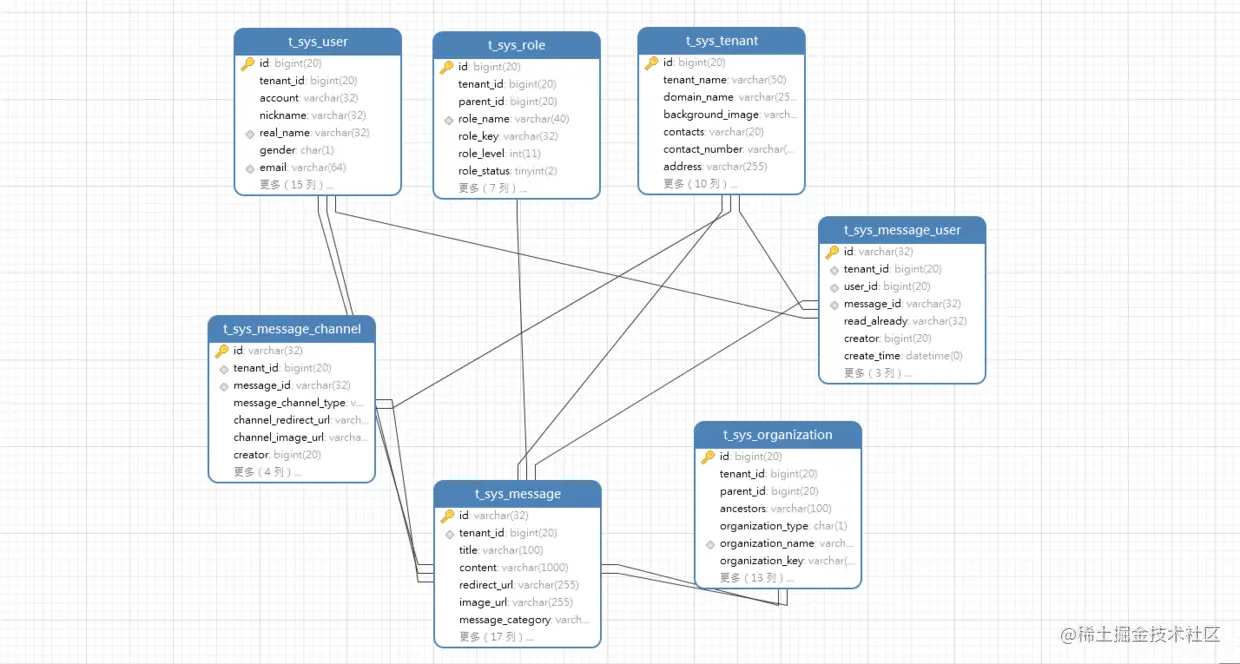The height and width of the screenshot is (664, 1240).
Task: Click the background_image column in t_sys_tenant
Action: [x=730, y=115]
